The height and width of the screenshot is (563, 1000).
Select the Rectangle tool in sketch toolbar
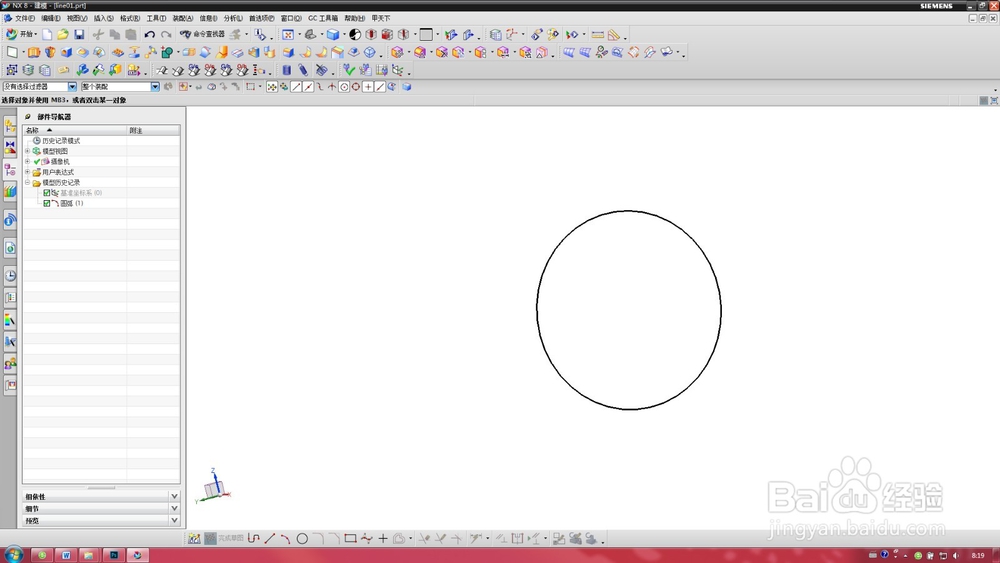(350, 539)
